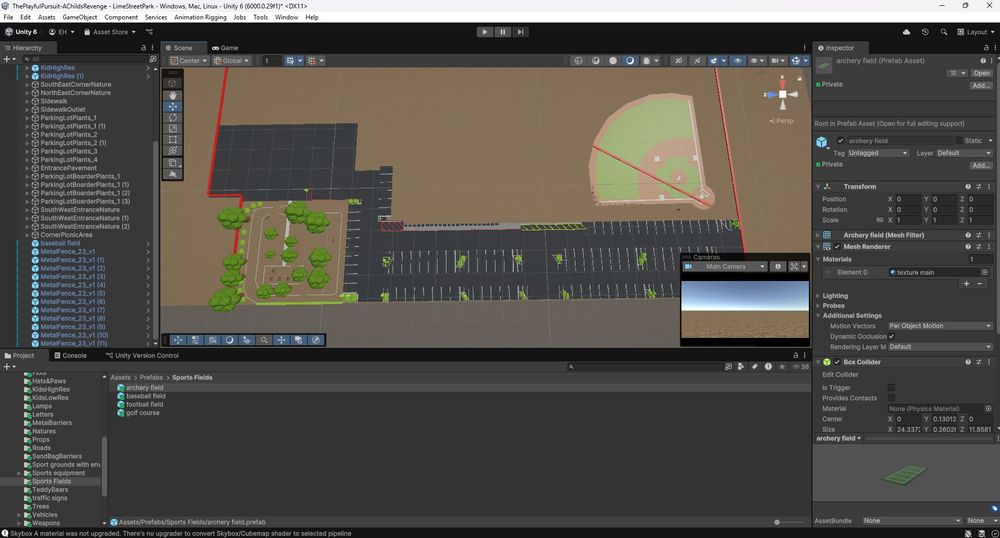
Task: Collapse the Transform component
Action: point(818,187)
